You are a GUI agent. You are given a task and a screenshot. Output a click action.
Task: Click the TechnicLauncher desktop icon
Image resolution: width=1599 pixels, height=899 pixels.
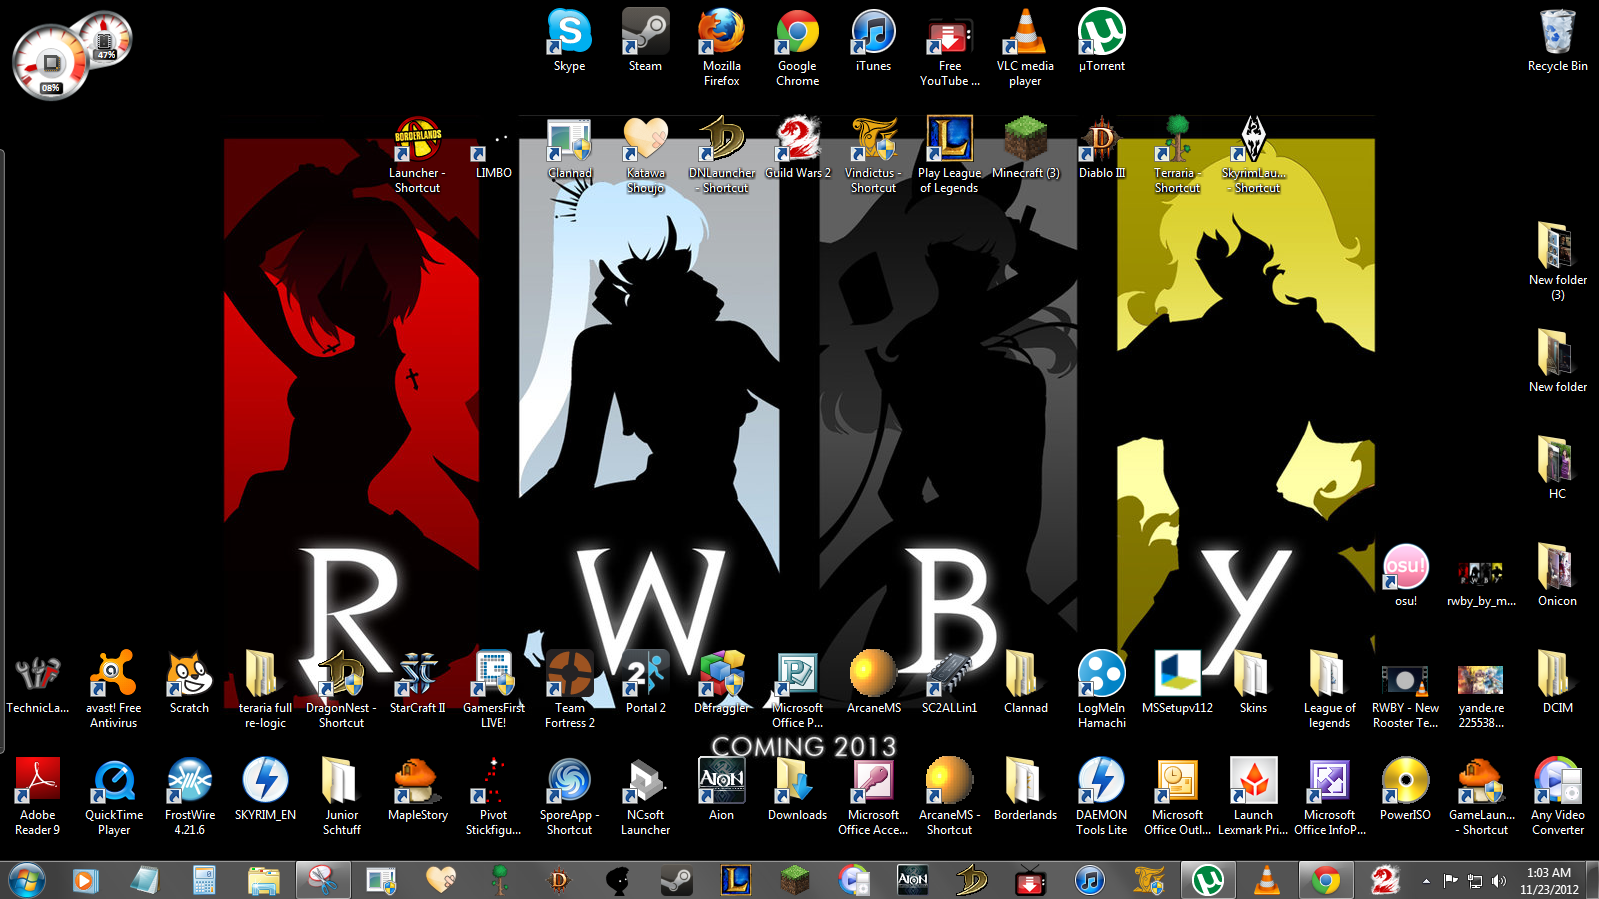tap(37, 683)
